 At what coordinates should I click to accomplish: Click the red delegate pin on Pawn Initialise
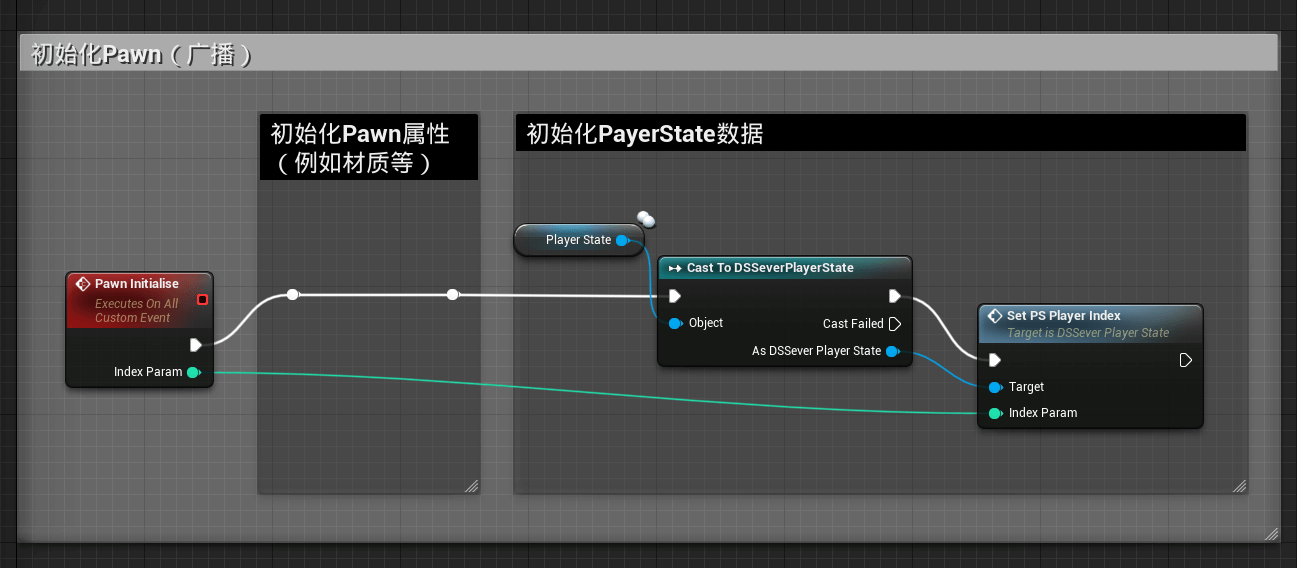click(202, 299)
